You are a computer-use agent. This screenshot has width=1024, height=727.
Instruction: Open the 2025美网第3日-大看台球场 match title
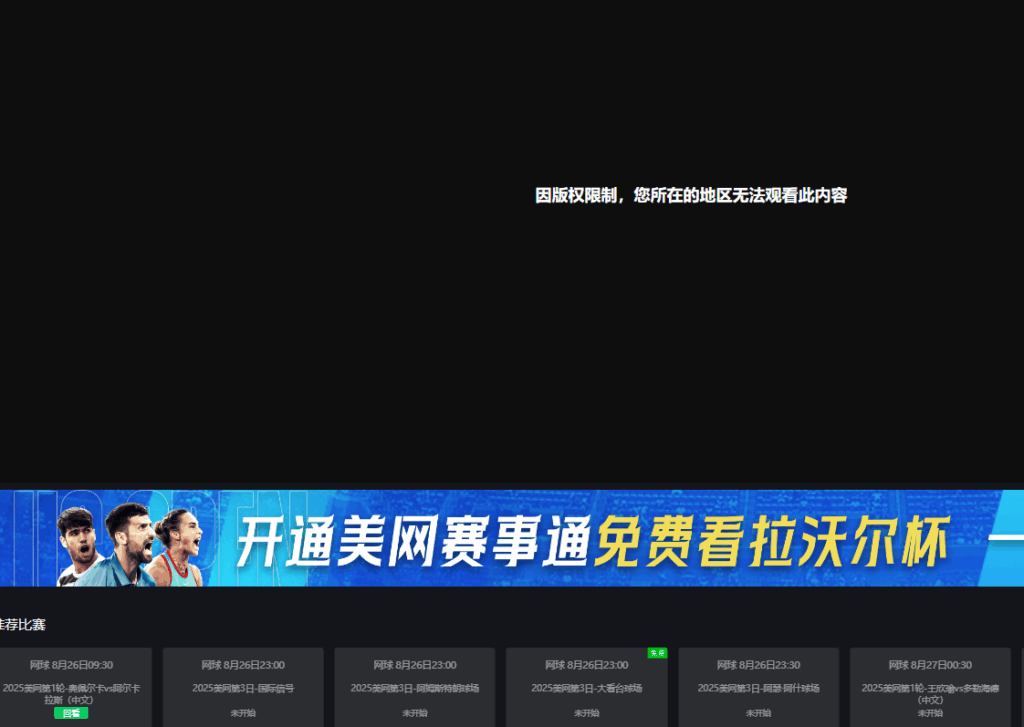[586, 688]
